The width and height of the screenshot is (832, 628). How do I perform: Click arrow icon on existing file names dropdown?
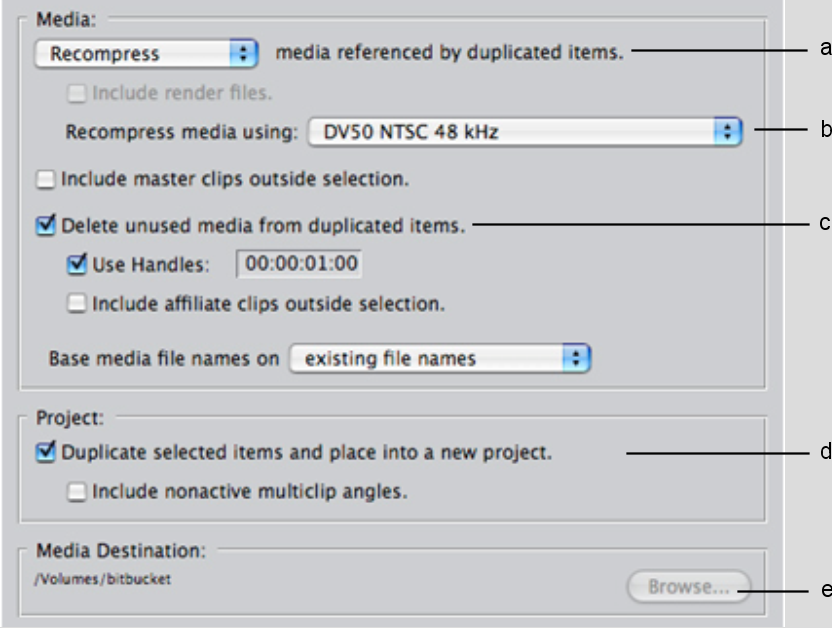click(577, 357)
